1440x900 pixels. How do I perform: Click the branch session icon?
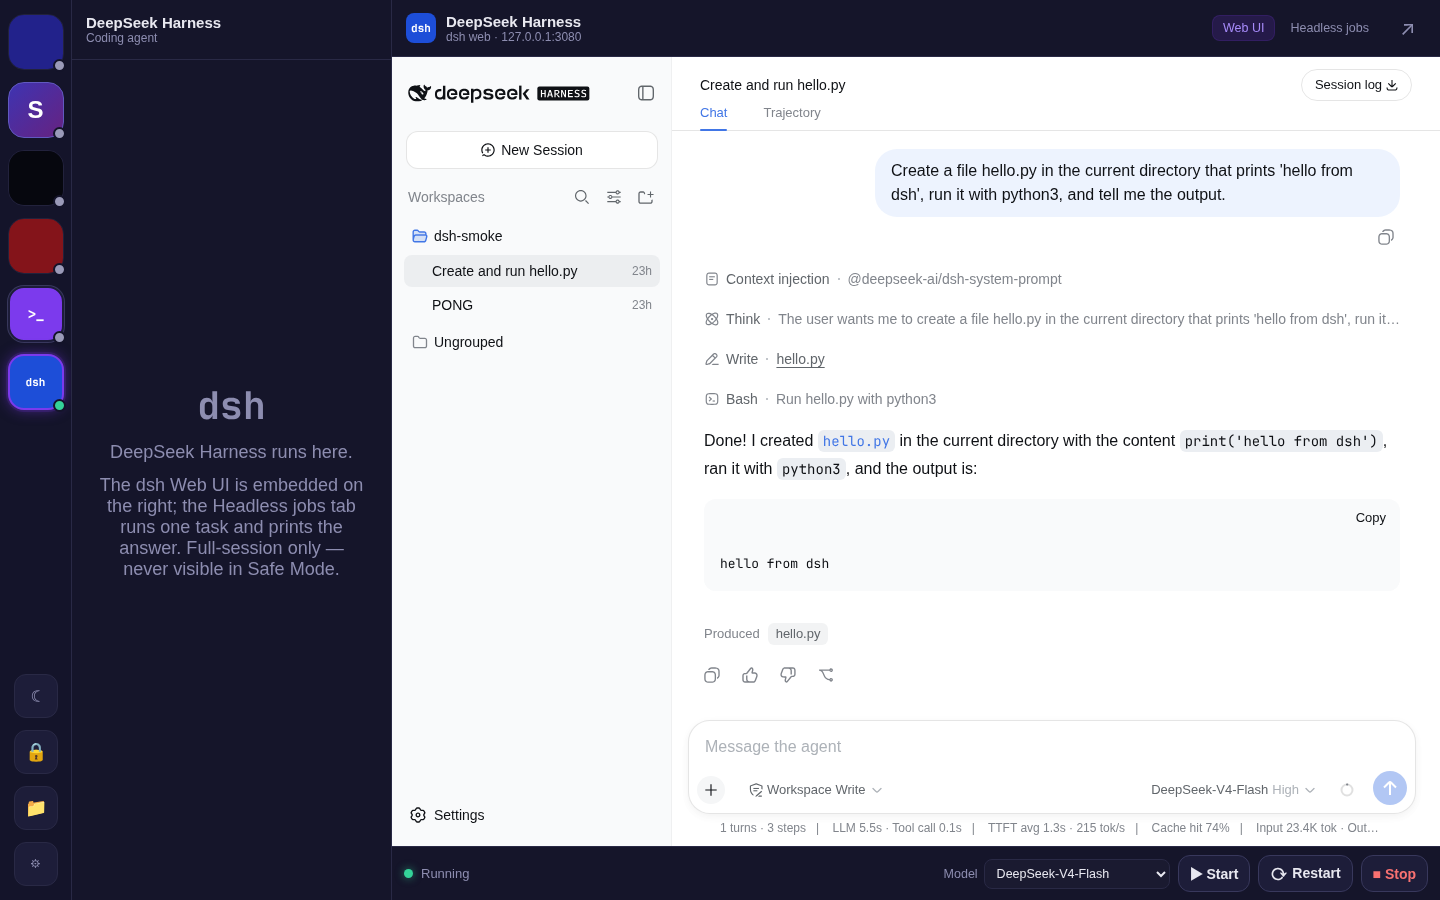click(x=826, y=675)
